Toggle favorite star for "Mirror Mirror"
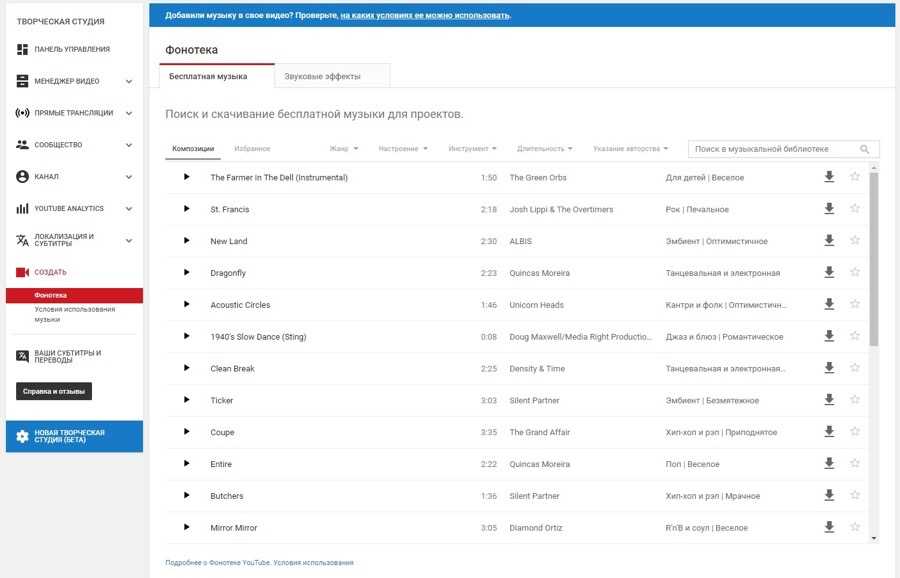 (855, 528)
